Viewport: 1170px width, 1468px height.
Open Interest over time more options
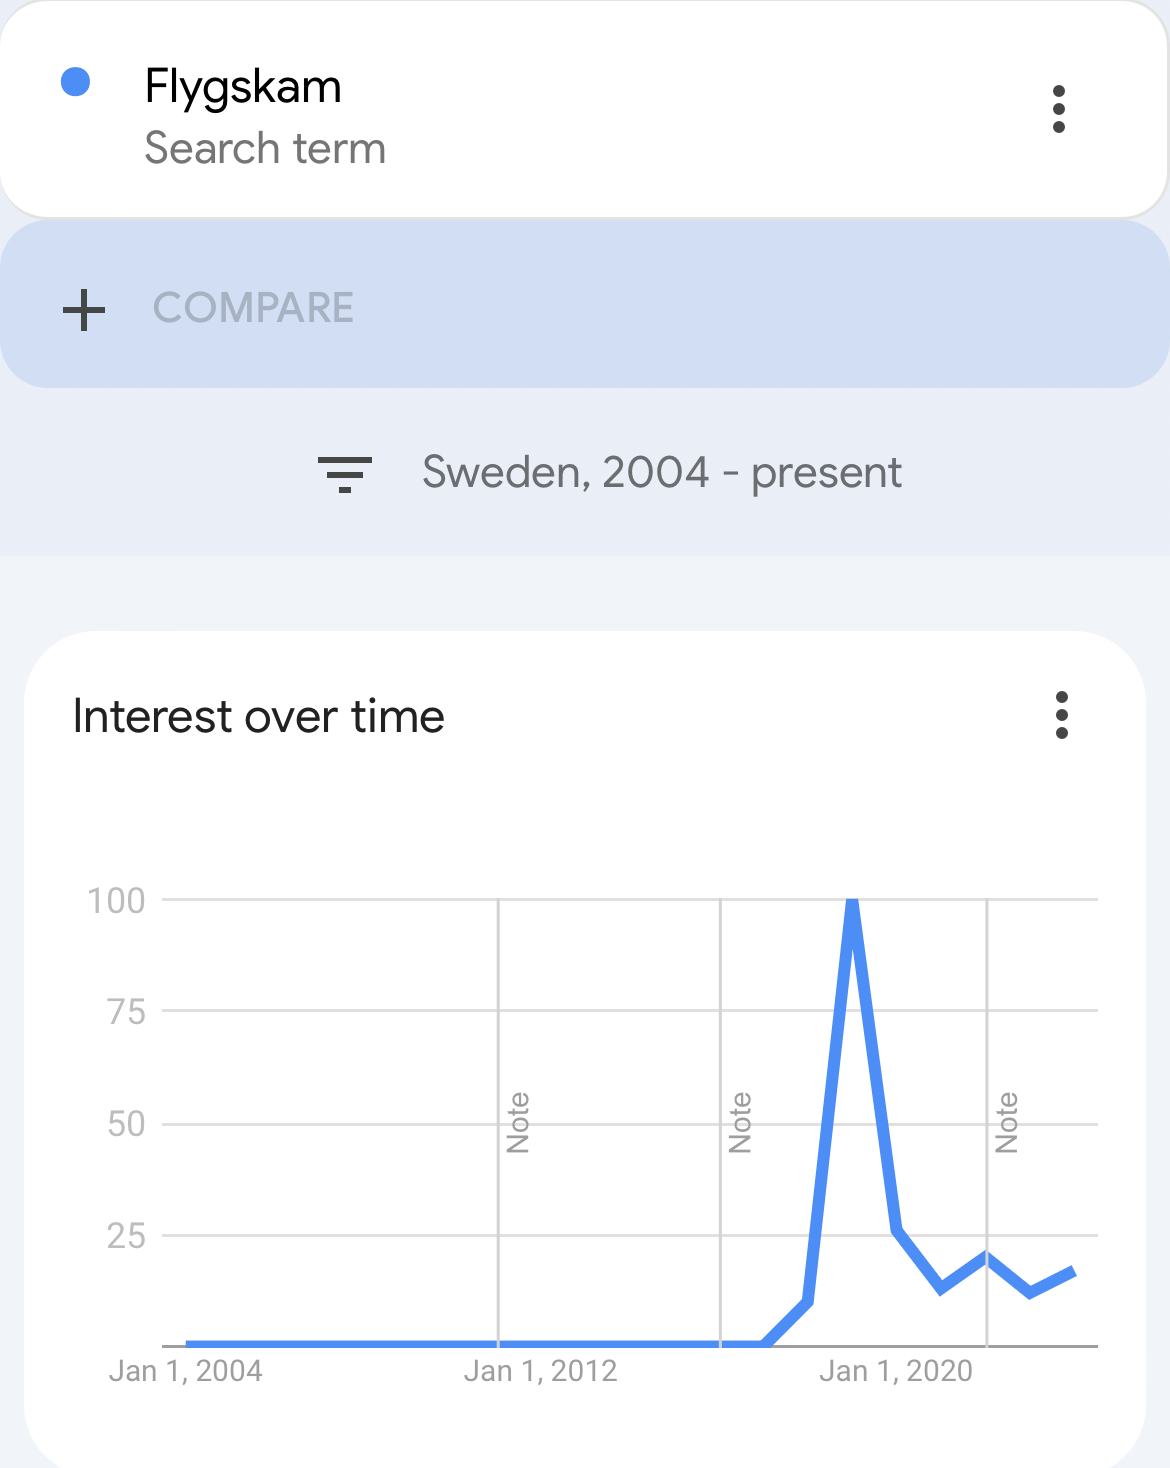pyautogui.click(x=1061, y=715)
